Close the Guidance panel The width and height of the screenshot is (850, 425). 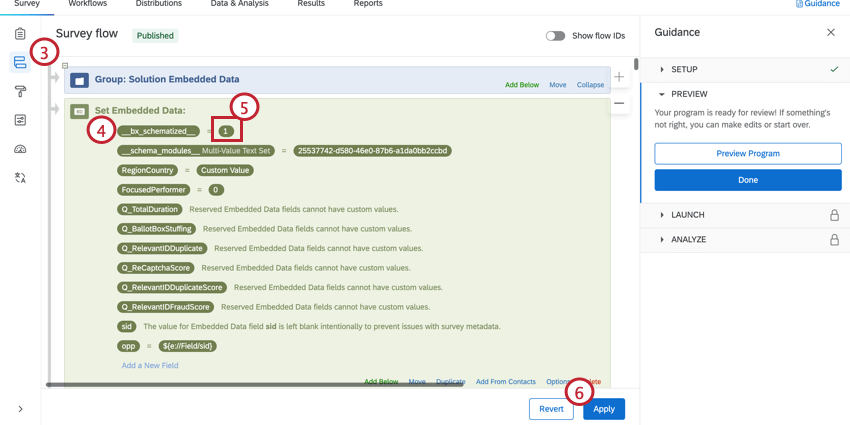(x=830, y=33)
